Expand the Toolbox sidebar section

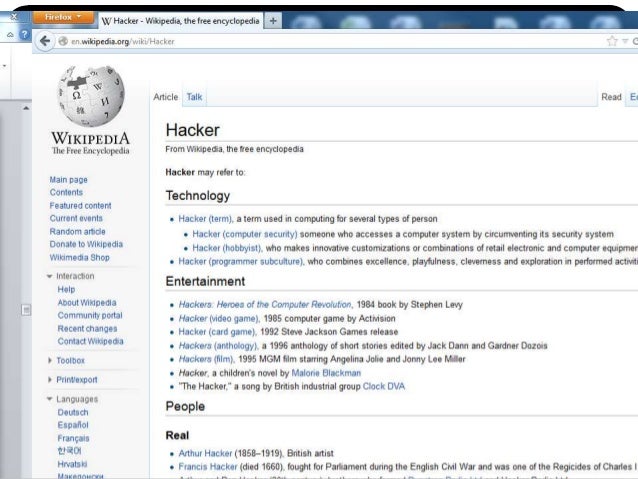[50, 361]
